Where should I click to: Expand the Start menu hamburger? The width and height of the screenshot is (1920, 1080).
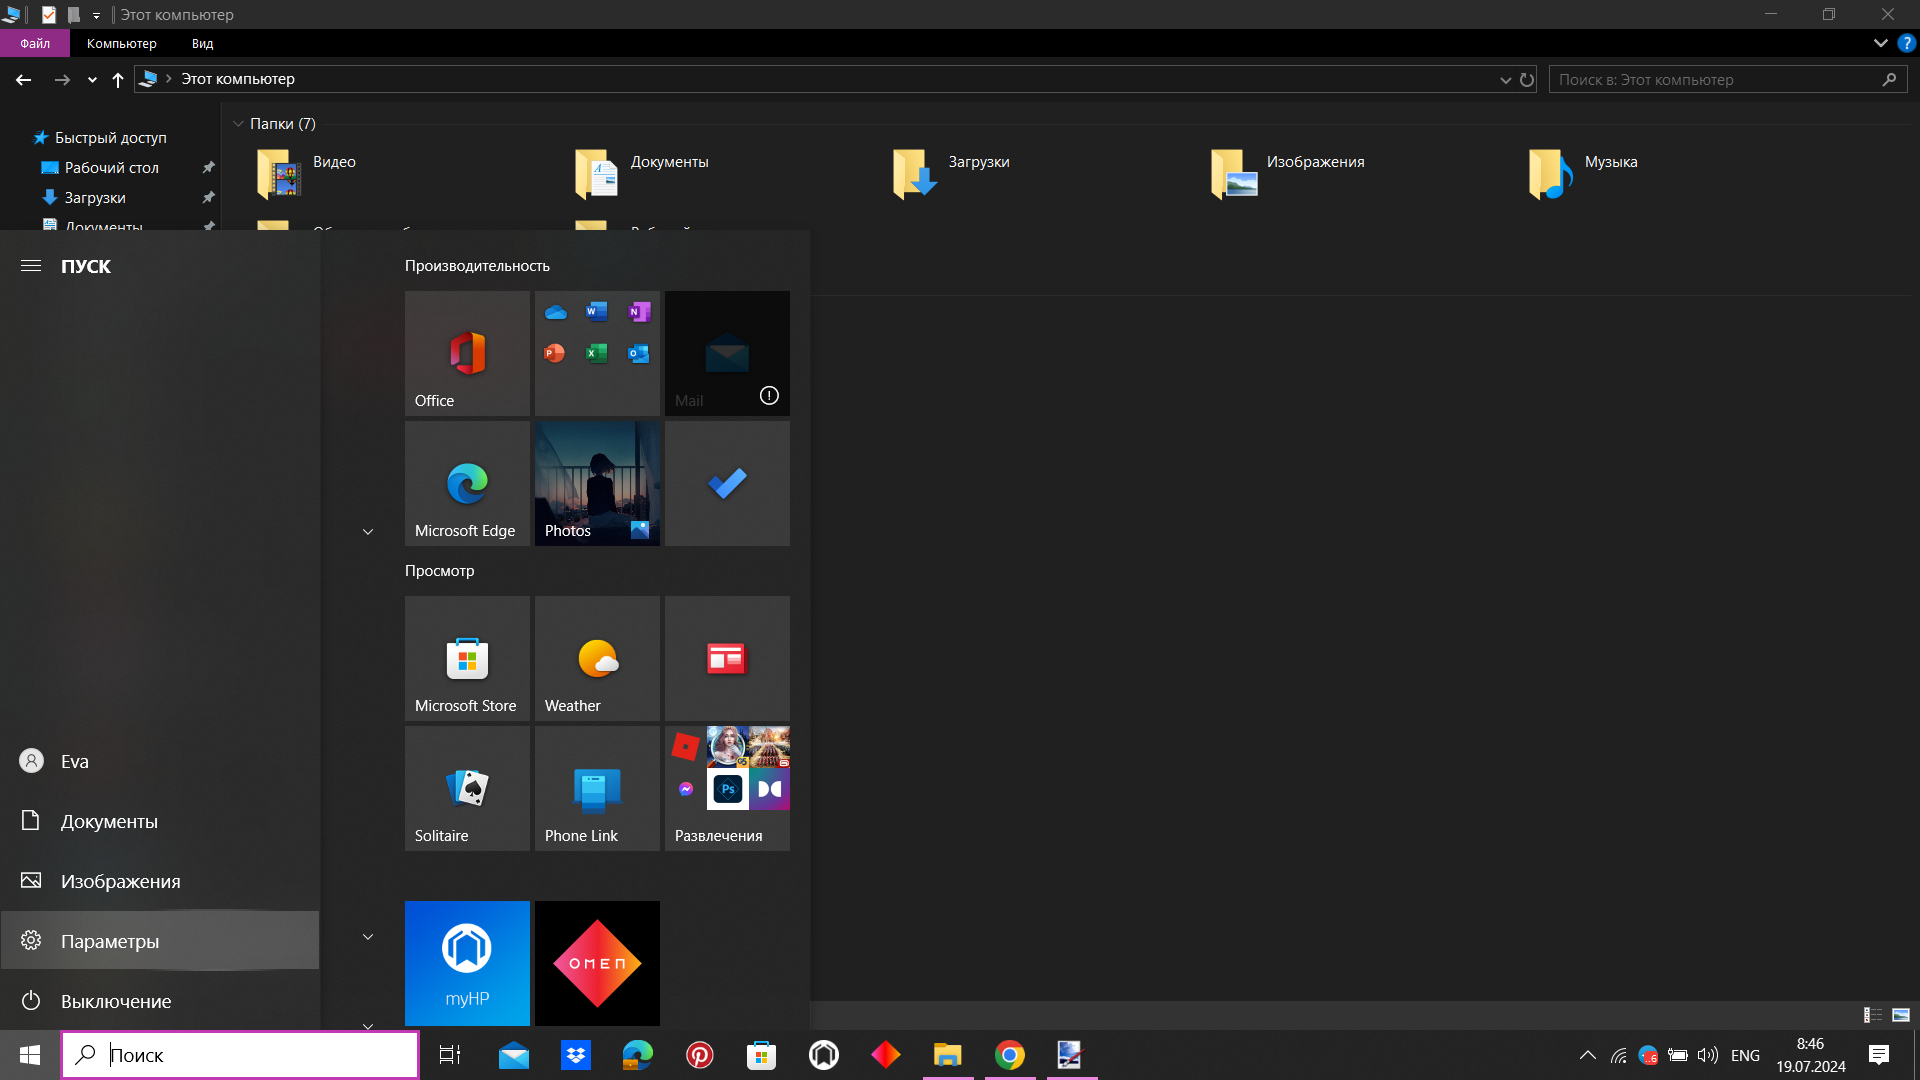coord(31,266)
